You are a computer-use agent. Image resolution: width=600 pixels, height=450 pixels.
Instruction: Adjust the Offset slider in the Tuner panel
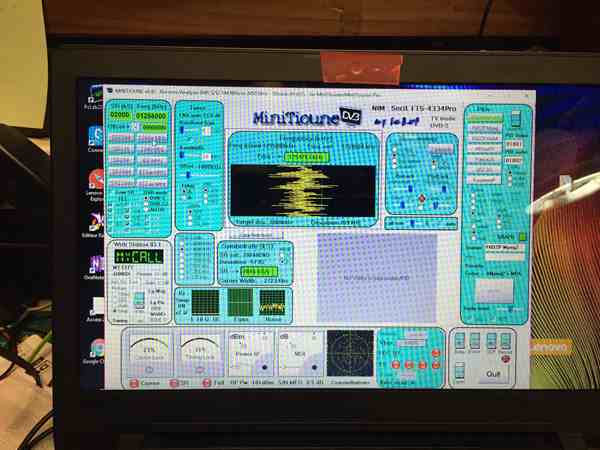point(200,175)
